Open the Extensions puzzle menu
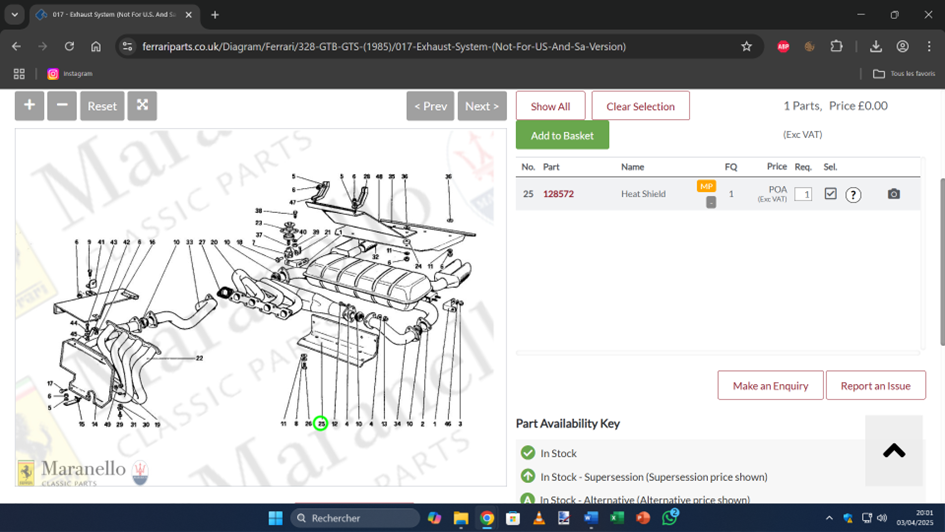Viewport: 945px width, 532px height. (x=837, y=46)
